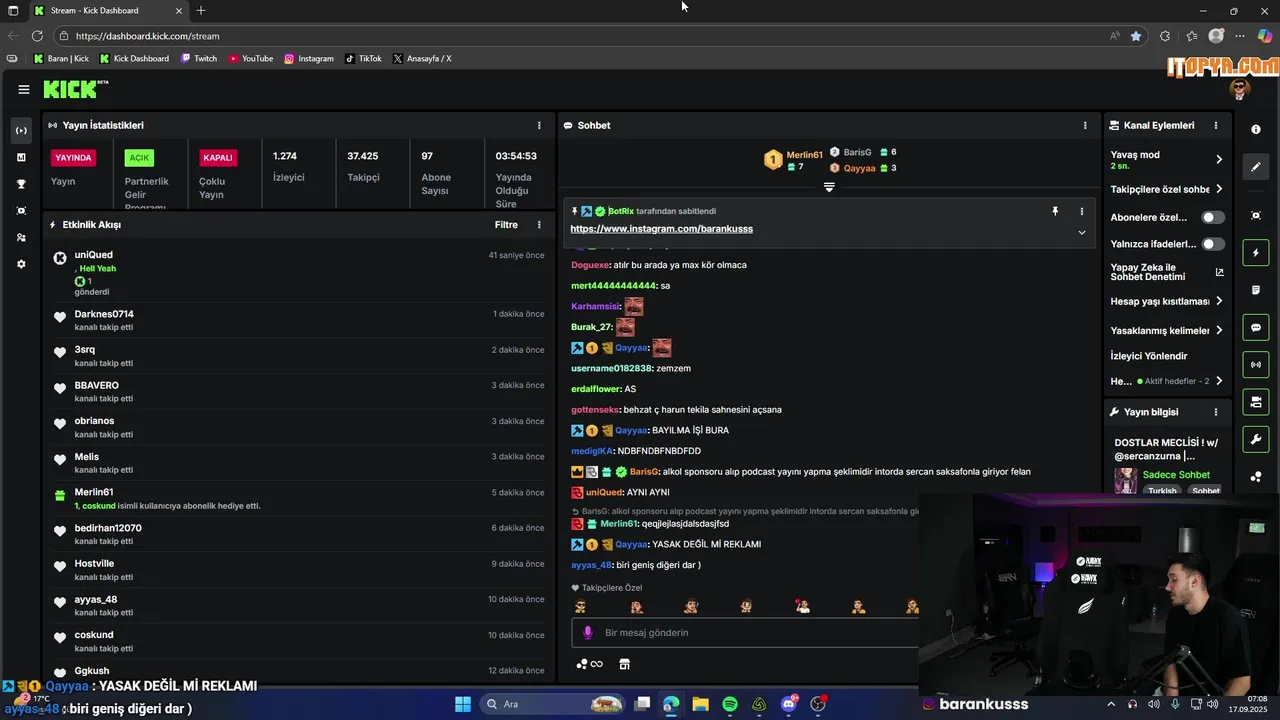Open Yayın bilgisi three-dot menu
This screenshot has height=720, width=1280.
(x=1216, y=412)
